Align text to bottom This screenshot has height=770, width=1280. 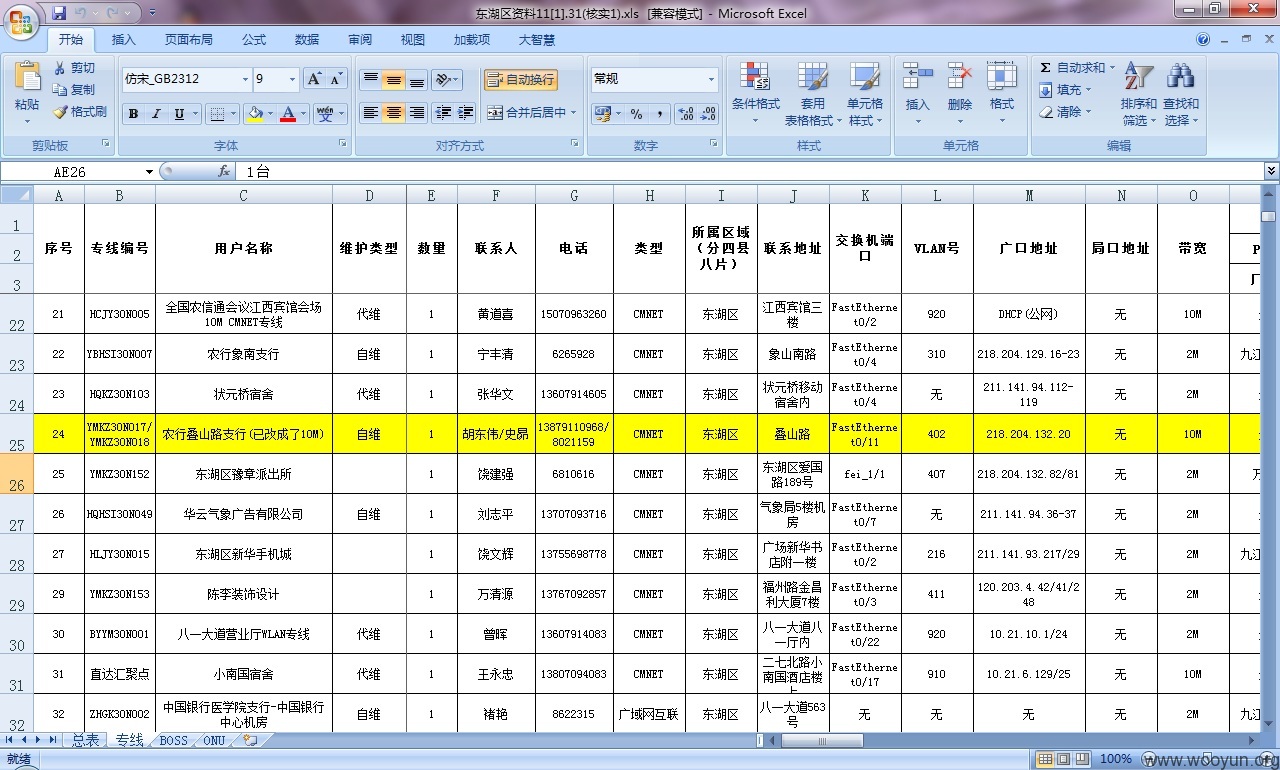[x=417, y=80]
